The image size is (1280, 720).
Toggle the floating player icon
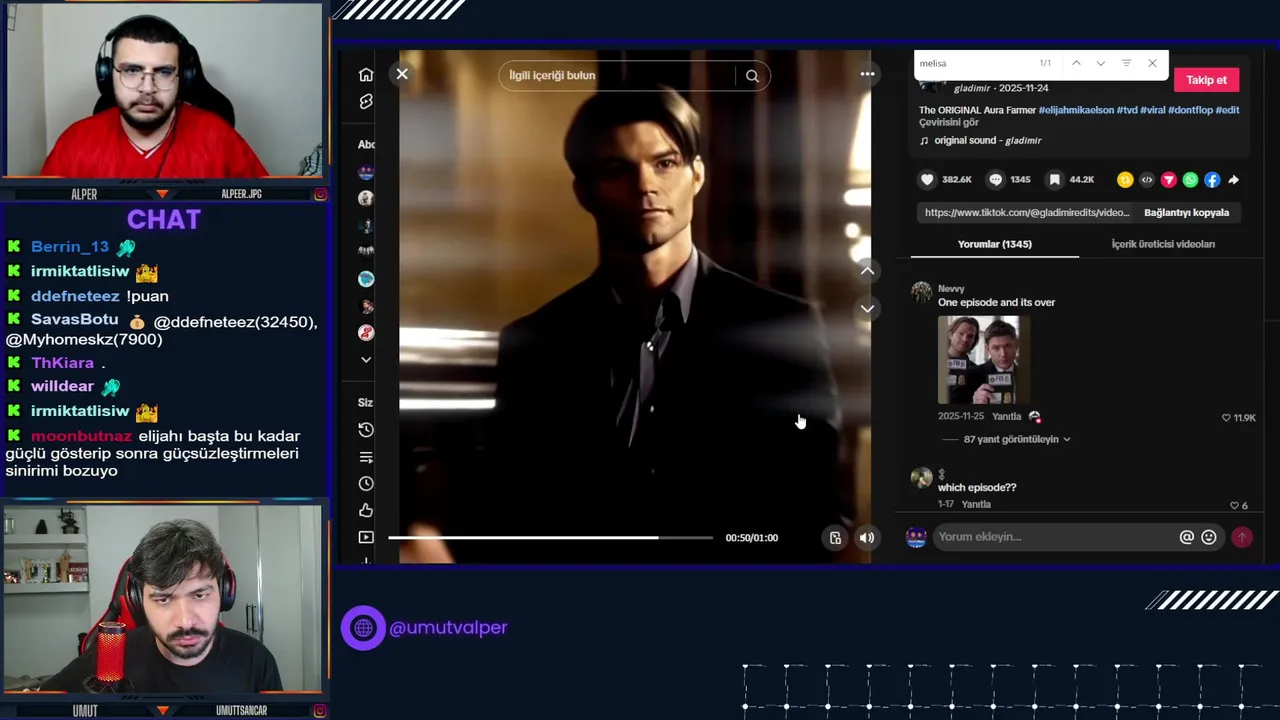click(x=835, y=538)
